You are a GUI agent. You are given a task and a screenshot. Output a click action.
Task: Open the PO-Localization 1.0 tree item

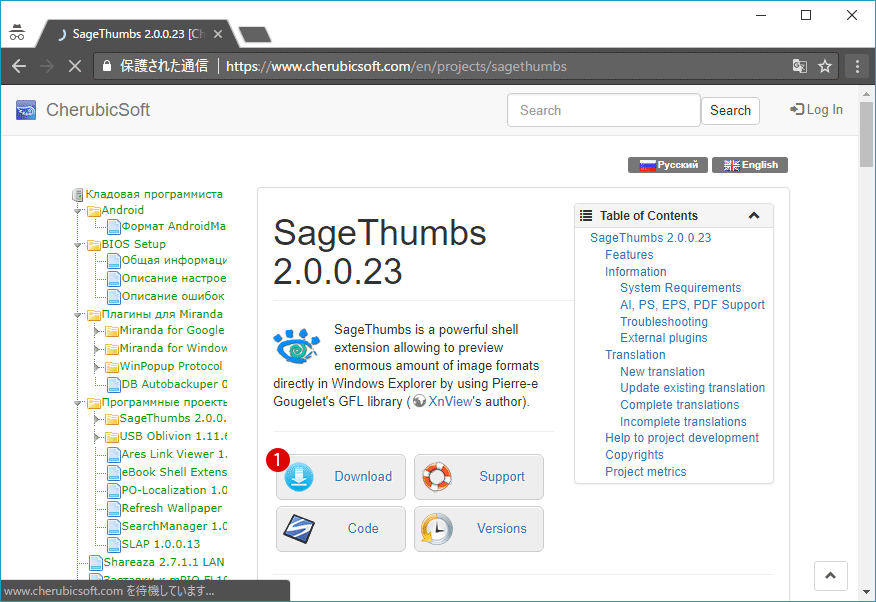(x=174, y=490)
